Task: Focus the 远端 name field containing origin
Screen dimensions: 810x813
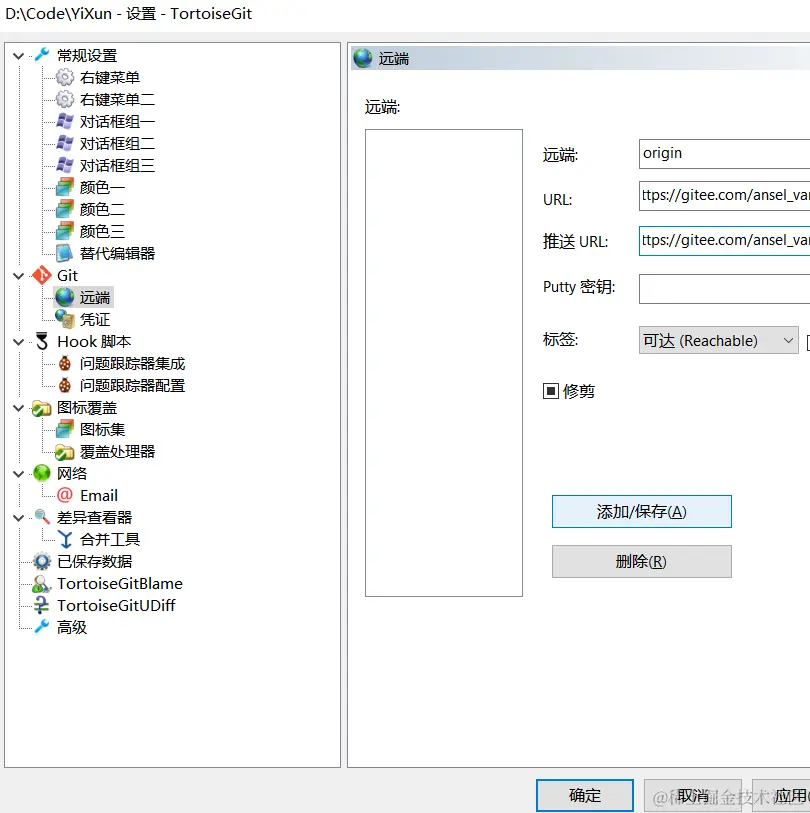Action: click(724, 153)
